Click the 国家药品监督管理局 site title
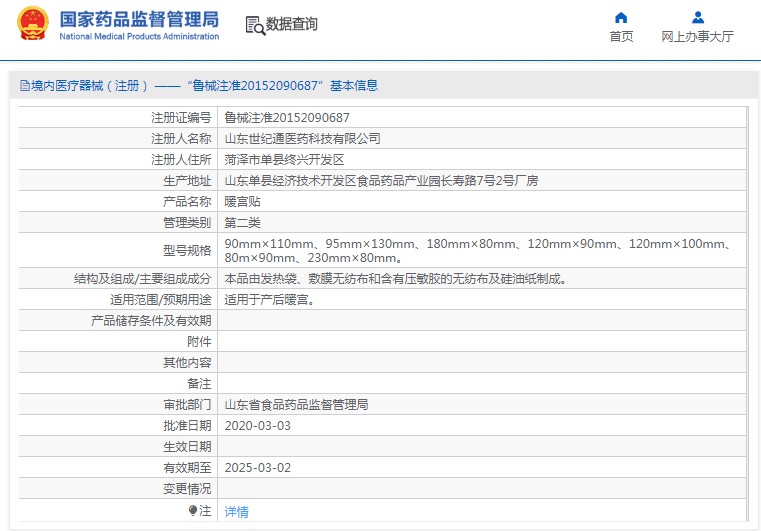 pos(138,18)
